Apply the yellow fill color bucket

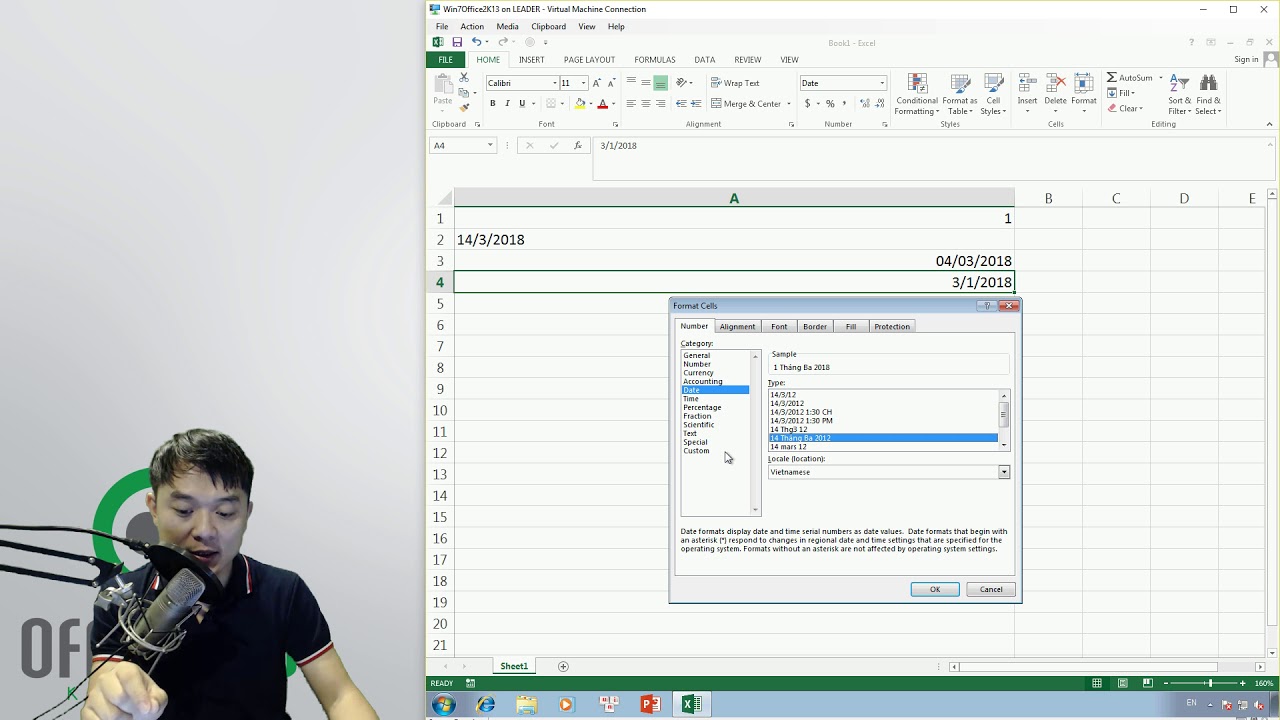tap(580, 103)
